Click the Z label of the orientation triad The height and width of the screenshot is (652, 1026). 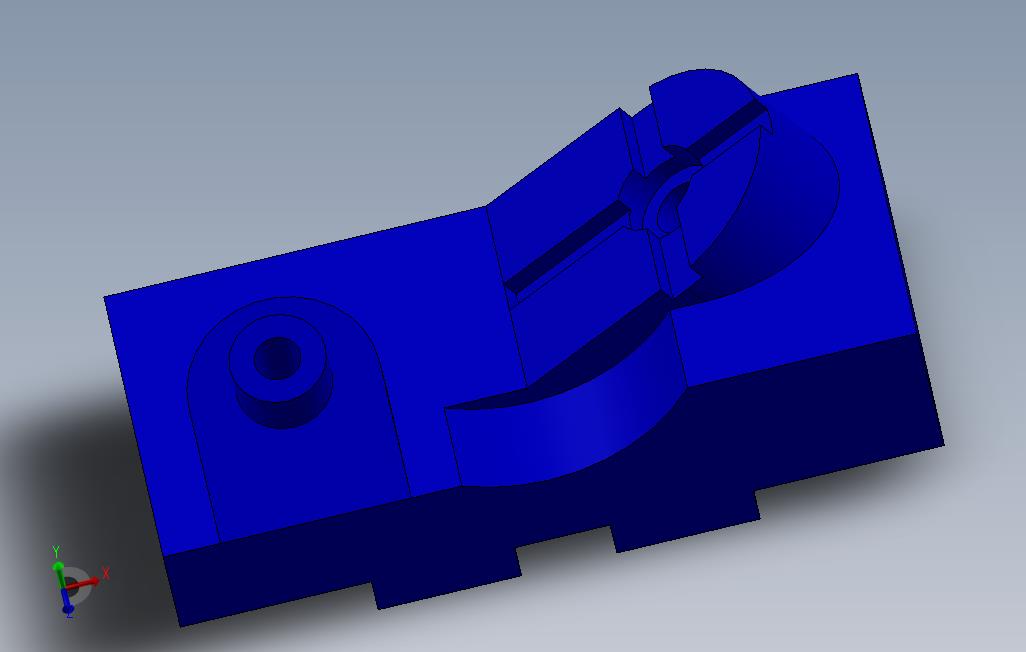tap(69, 617)
